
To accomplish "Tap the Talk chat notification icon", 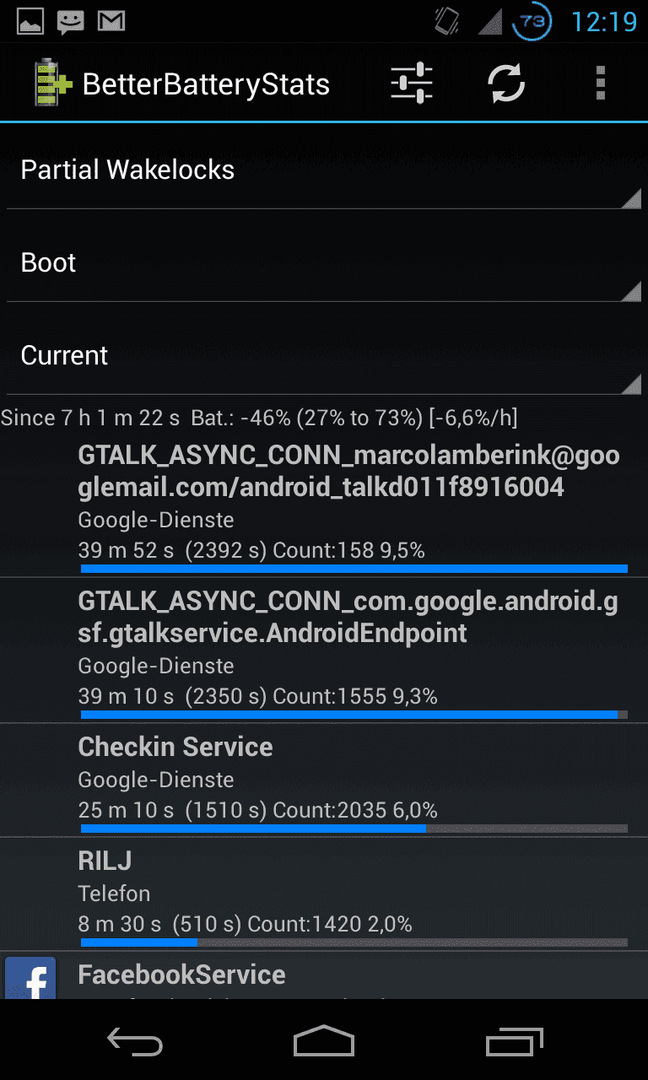I will click(x=71, y=23).
